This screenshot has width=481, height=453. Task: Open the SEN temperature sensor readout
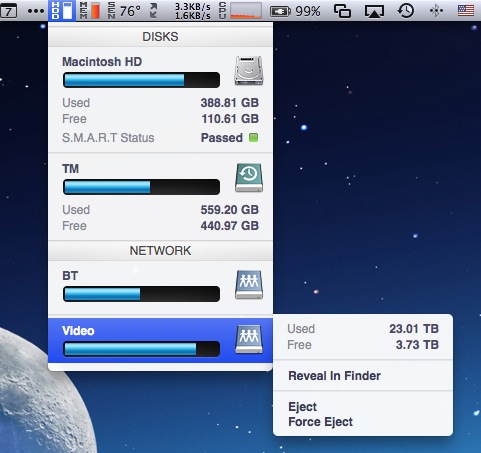(x=124, y=11)
